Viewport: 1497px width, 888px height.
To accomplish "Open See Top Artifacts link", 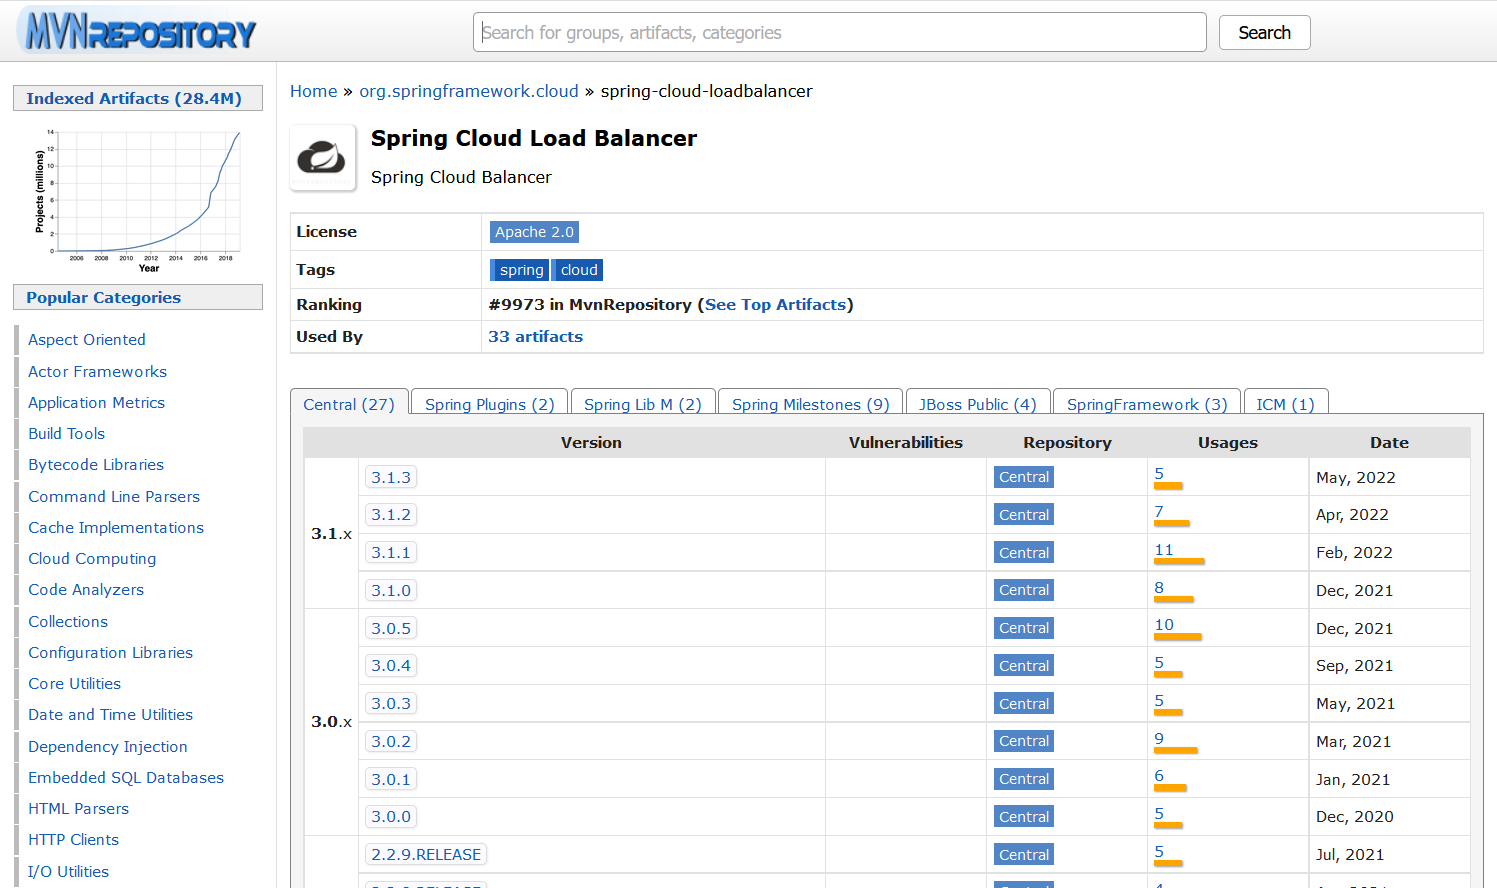I will coord(776,305).
